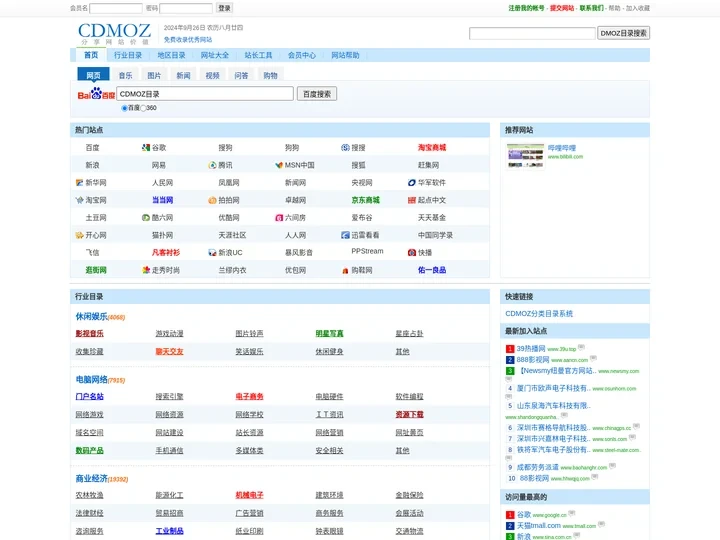
Task: Click the Kuaibo icon beside 快播
Action: click(412, 253)
